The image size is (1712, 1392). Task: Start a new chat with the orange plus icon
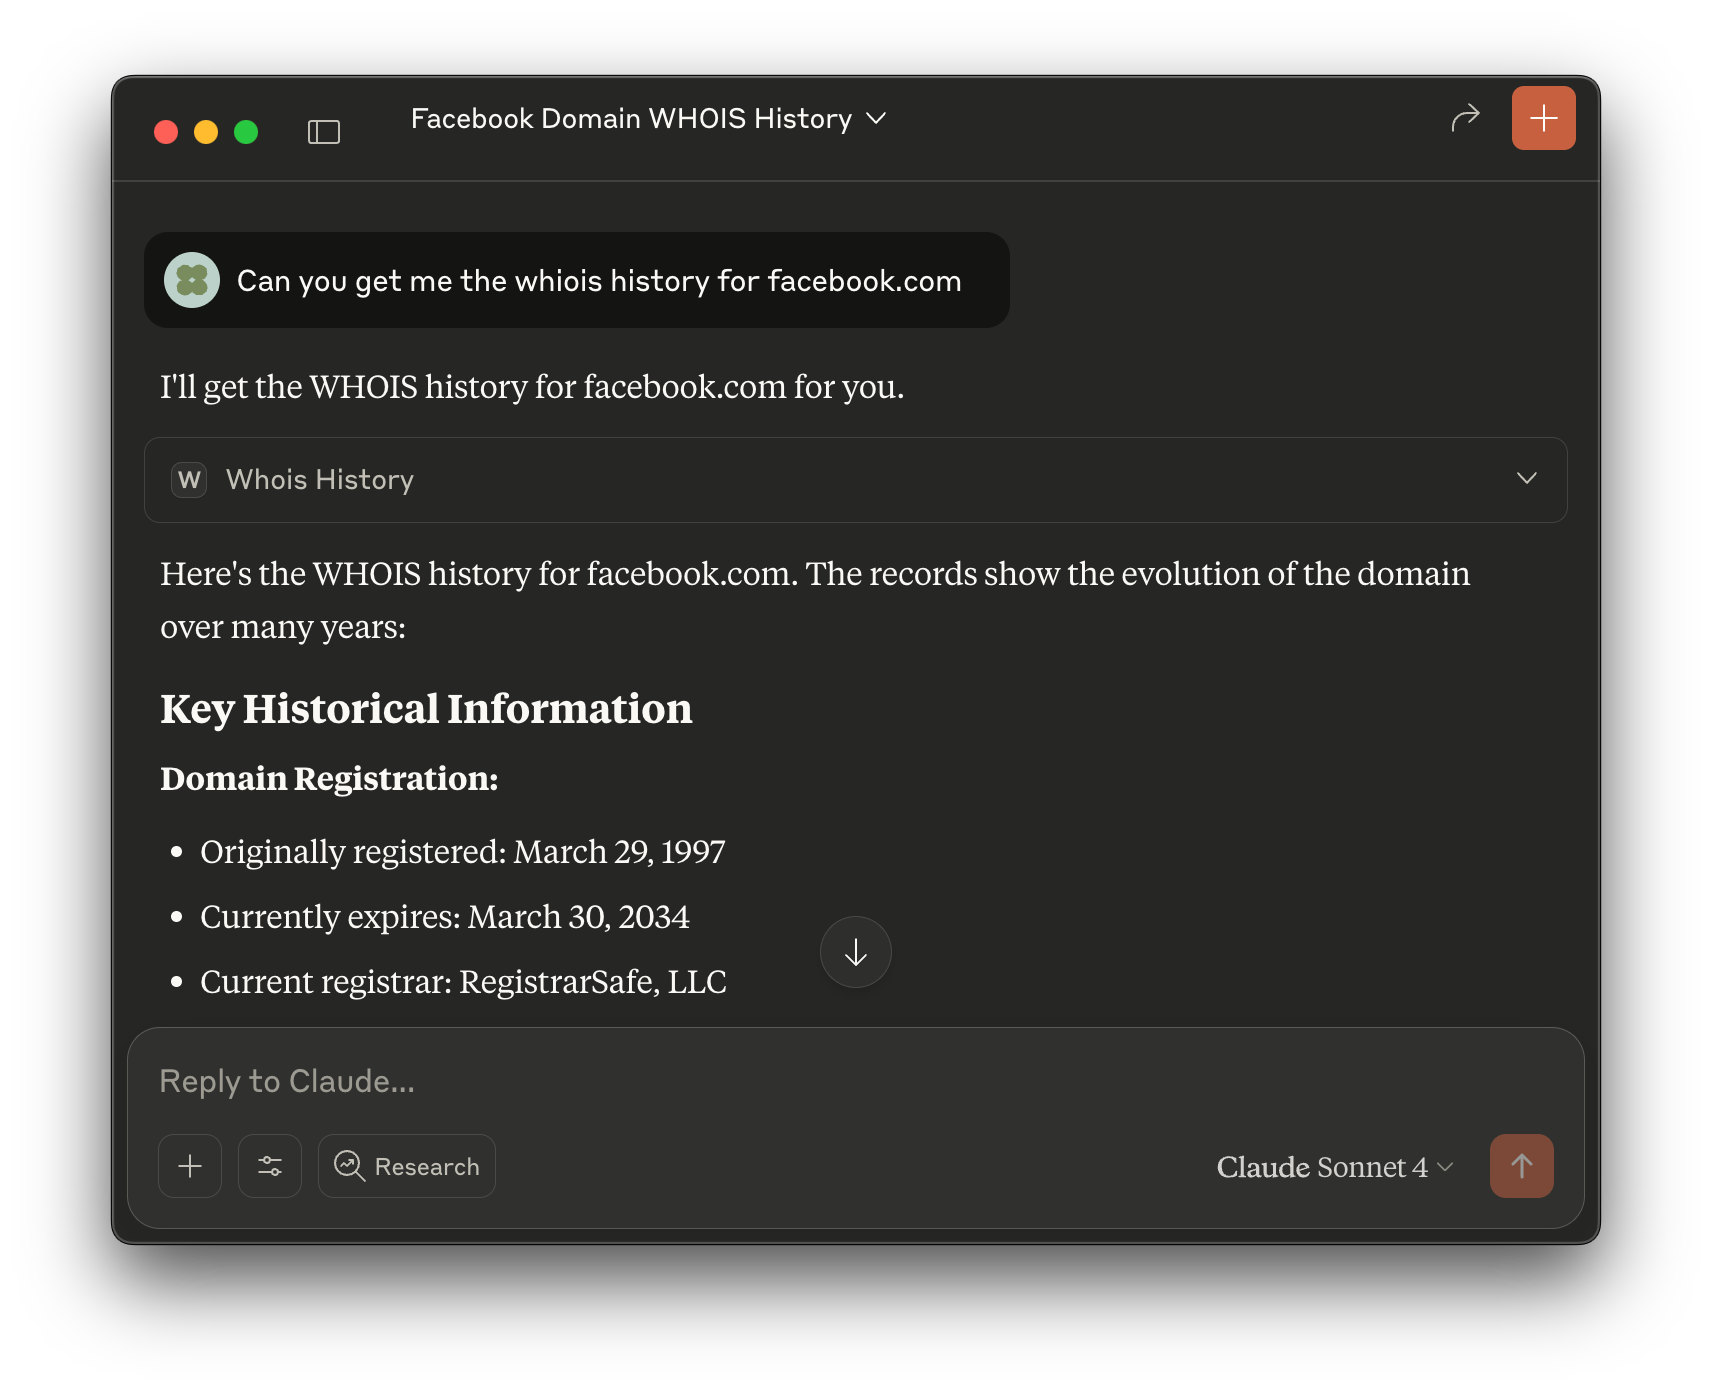1543,117
